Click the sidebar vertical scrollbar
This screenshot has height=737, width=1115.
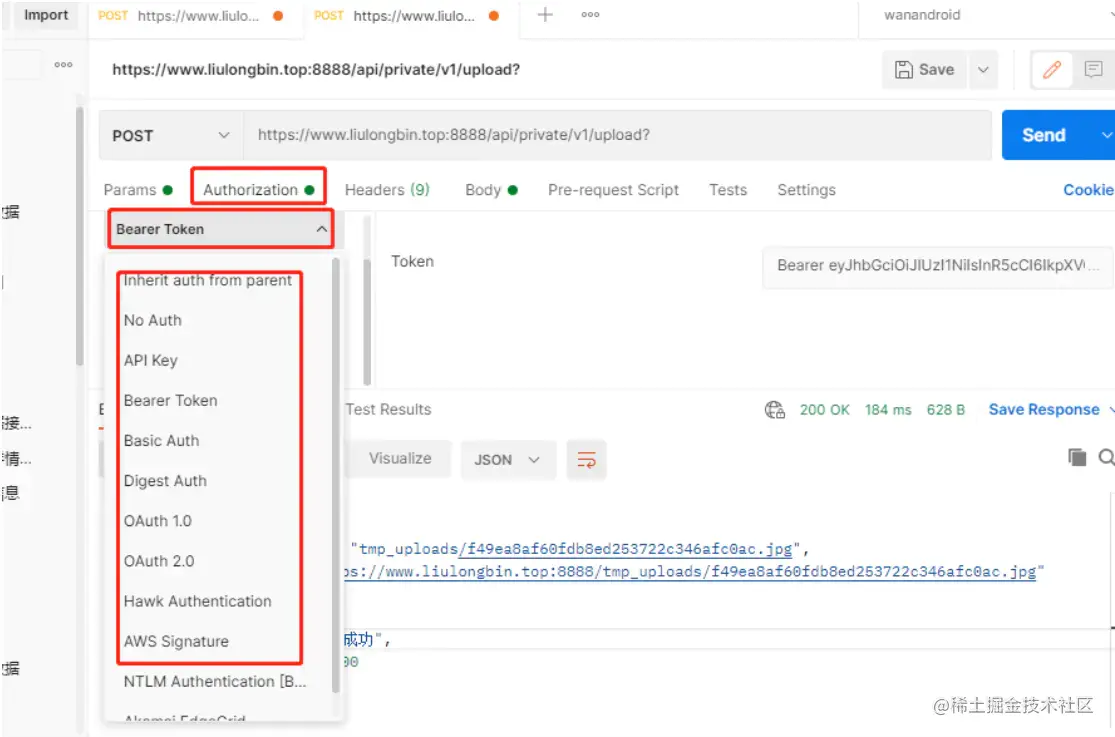(x=80, y=236)
